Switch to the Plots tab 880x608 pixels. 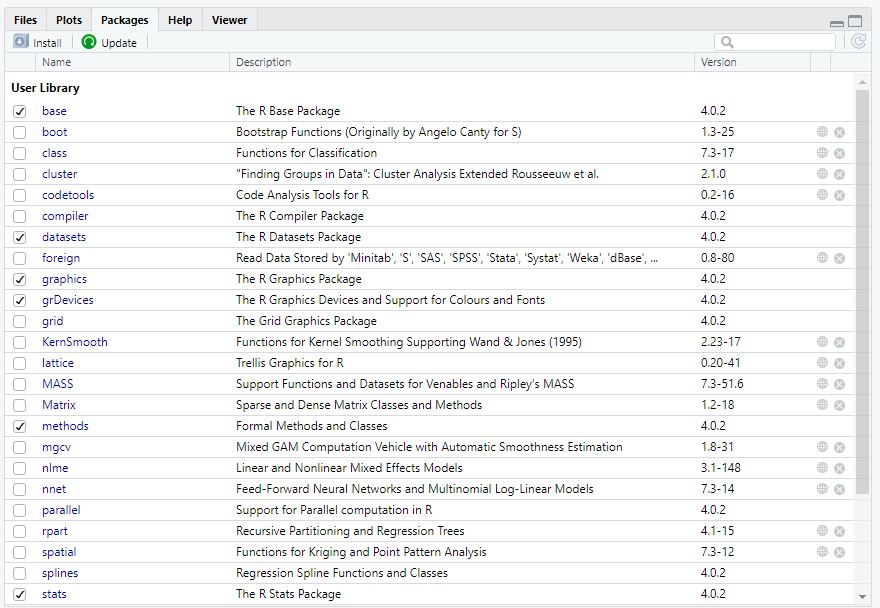pos(68,19)
